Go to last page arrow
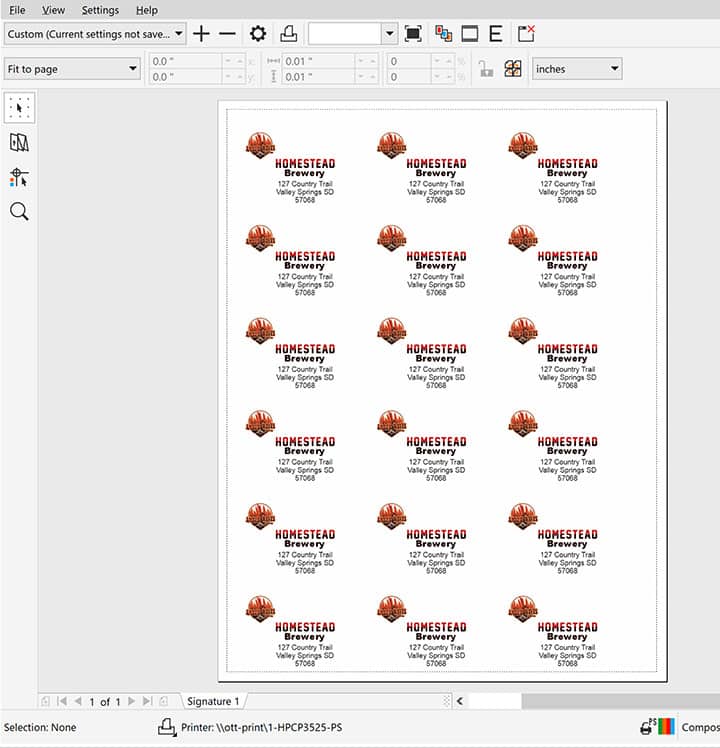Image resolution: width=720 pixels, height=748 pixels. coord(147,701)
